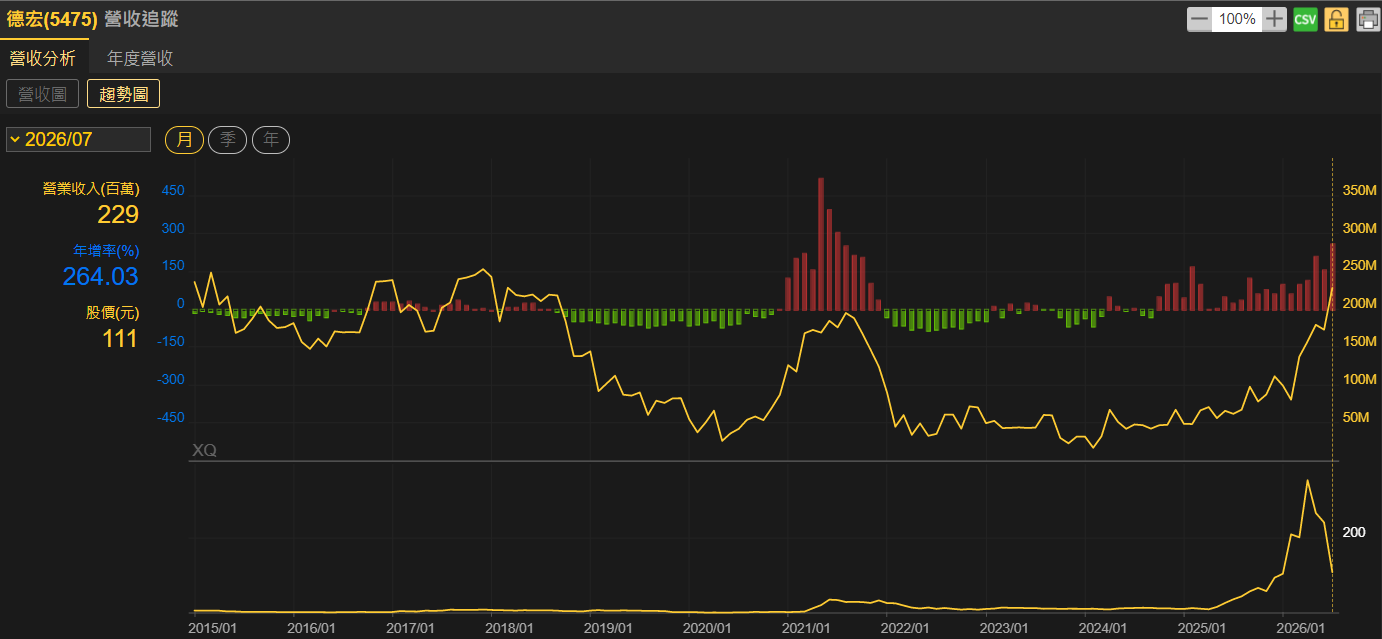Viewport: 1382px width, 639px height.
Task: Choose the 月 monthly period toggle
Action: (x=185, y=140)
